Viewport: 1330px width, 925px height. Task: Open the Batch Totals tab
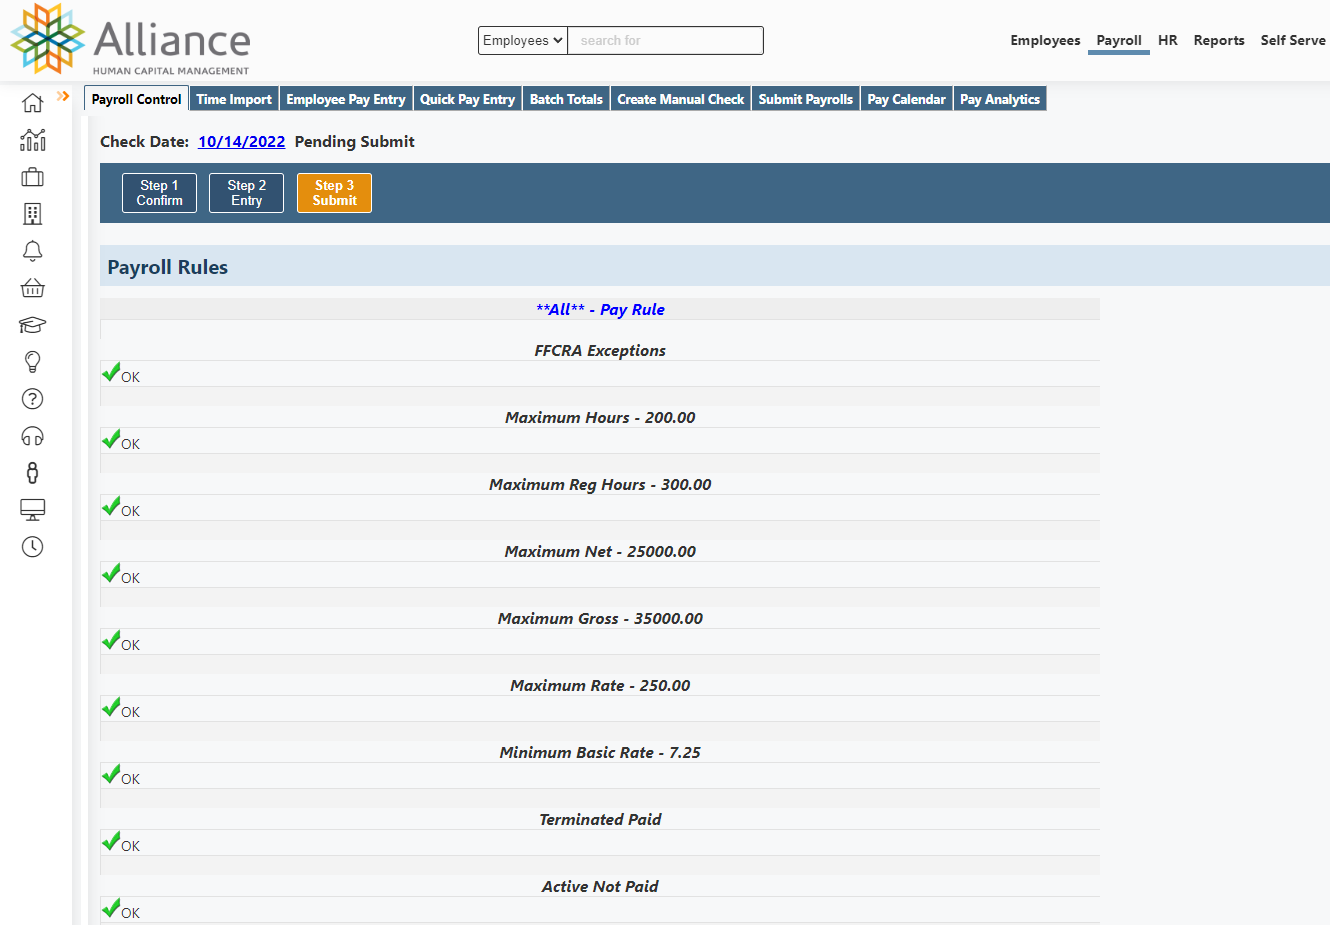coord(566,99)
